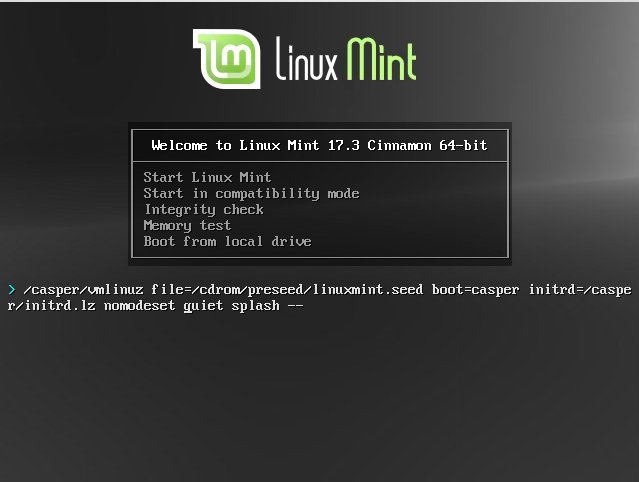639x482 pixels.
Task: Click the white 'Linux' word in logo
Action: point(306,59)
